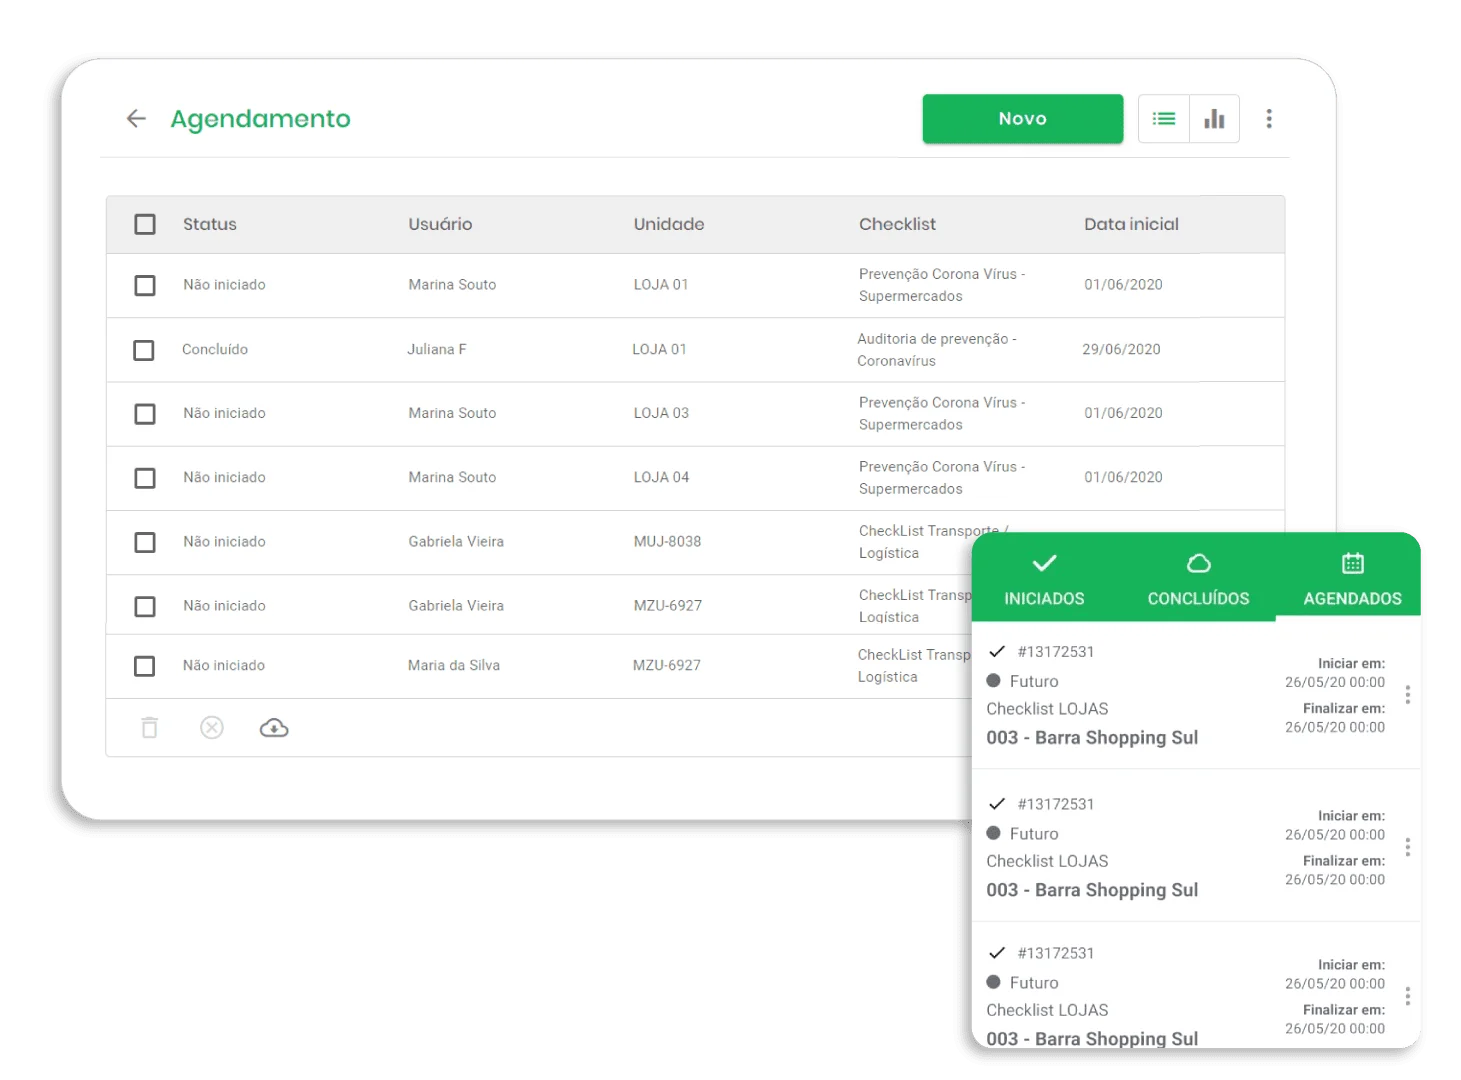This screenshot has height=1080, width=1461.
Task: Click the Status column header
Action: (209, 224)
